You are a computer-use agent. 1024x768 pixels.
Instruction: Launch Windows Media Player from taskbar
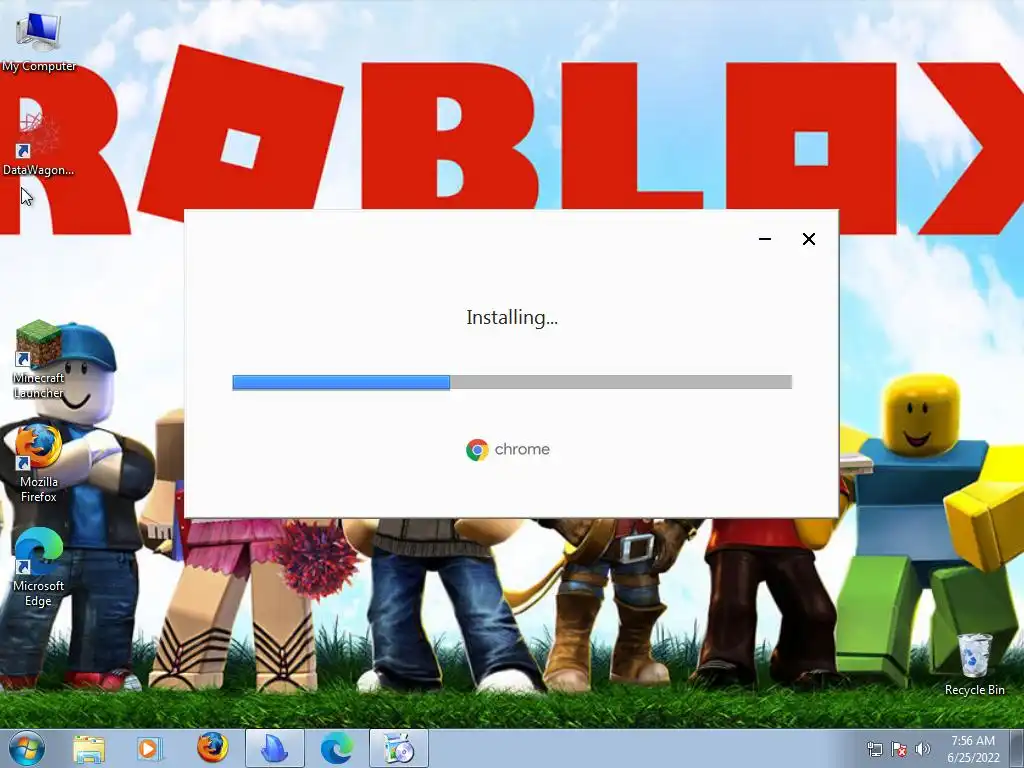[149, 749]
